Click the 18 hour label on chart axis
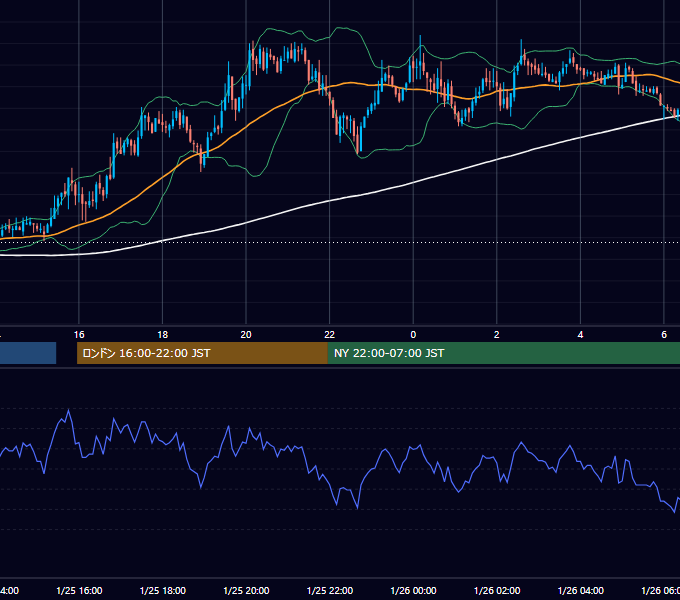 point(163,335)
